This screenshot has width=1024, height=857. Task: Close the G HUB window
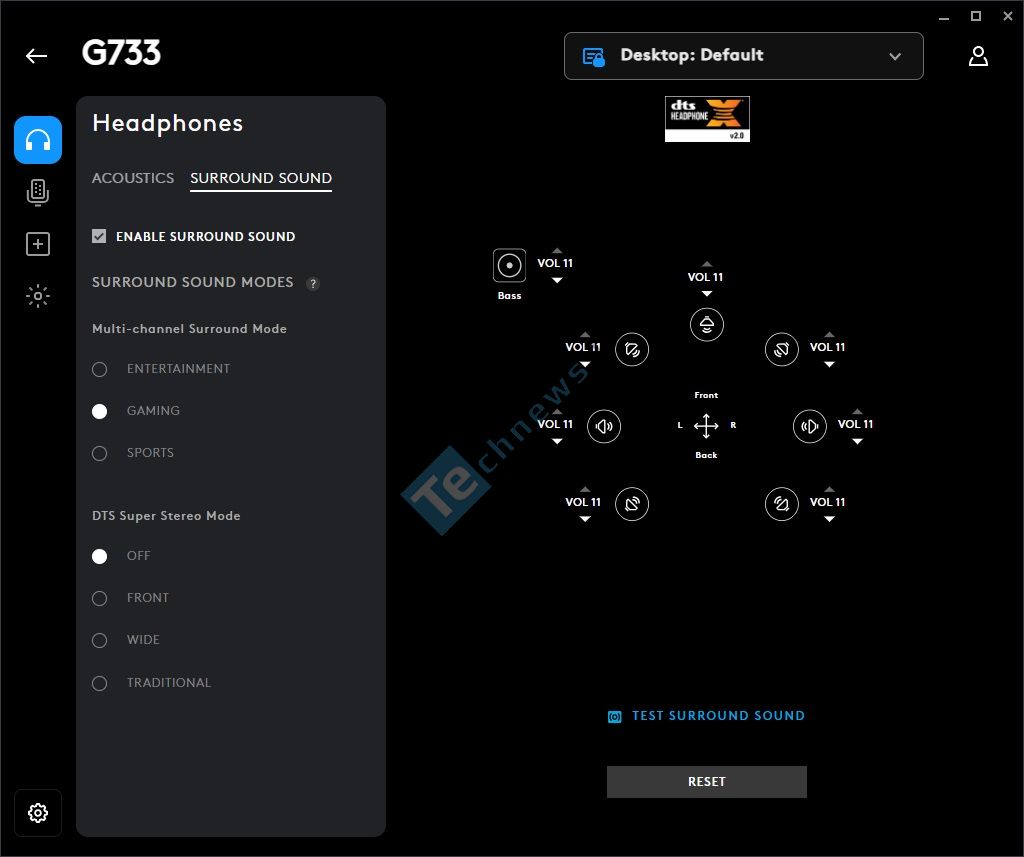(x=1008, y=16)
